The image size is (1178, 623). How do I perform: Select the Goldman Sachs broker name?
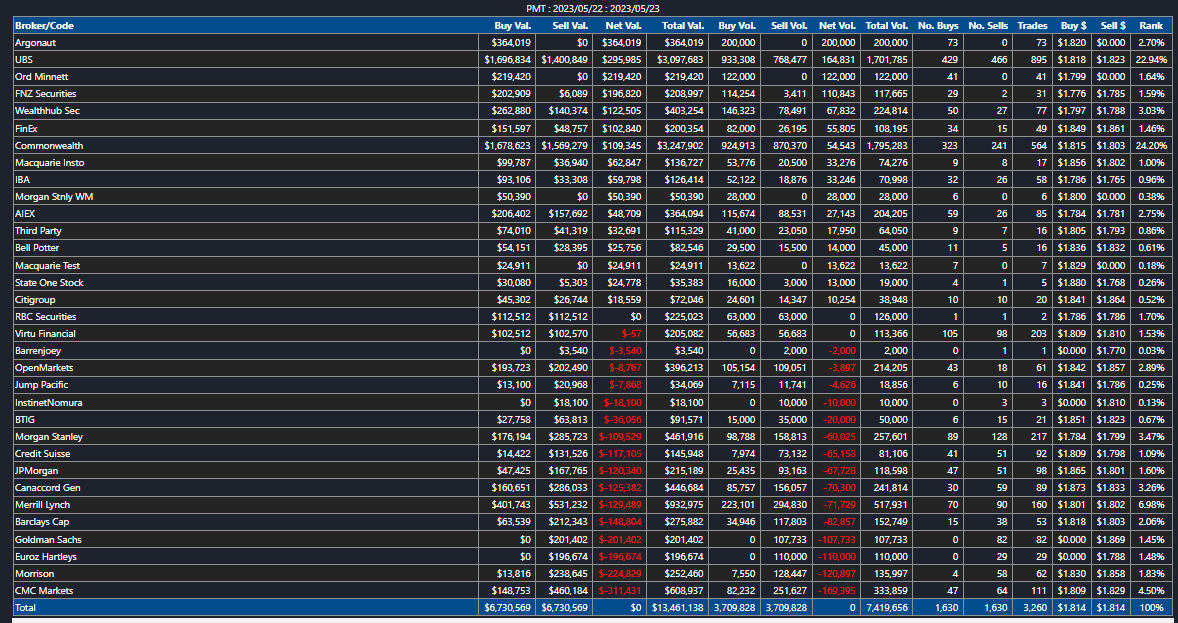(x=48, y=540)
